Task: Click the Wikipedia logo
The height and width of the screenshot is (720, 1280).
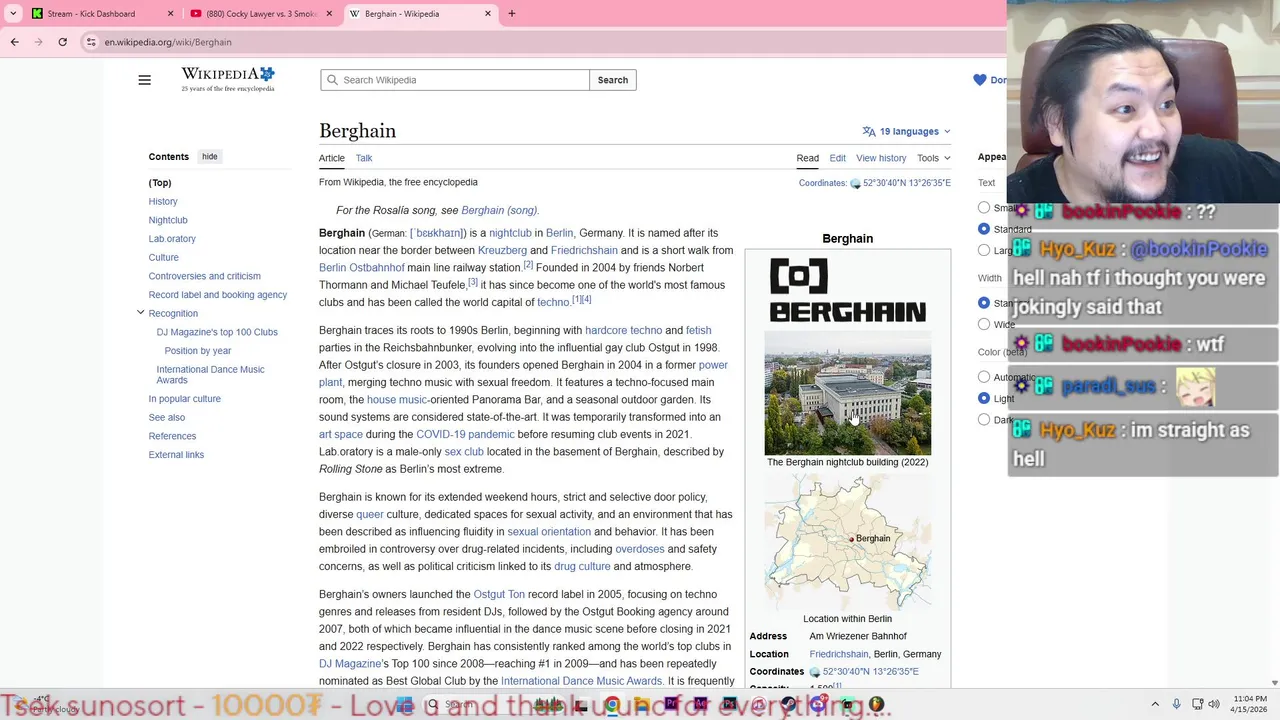Action: pyautogui.click(x=228, y=80)
